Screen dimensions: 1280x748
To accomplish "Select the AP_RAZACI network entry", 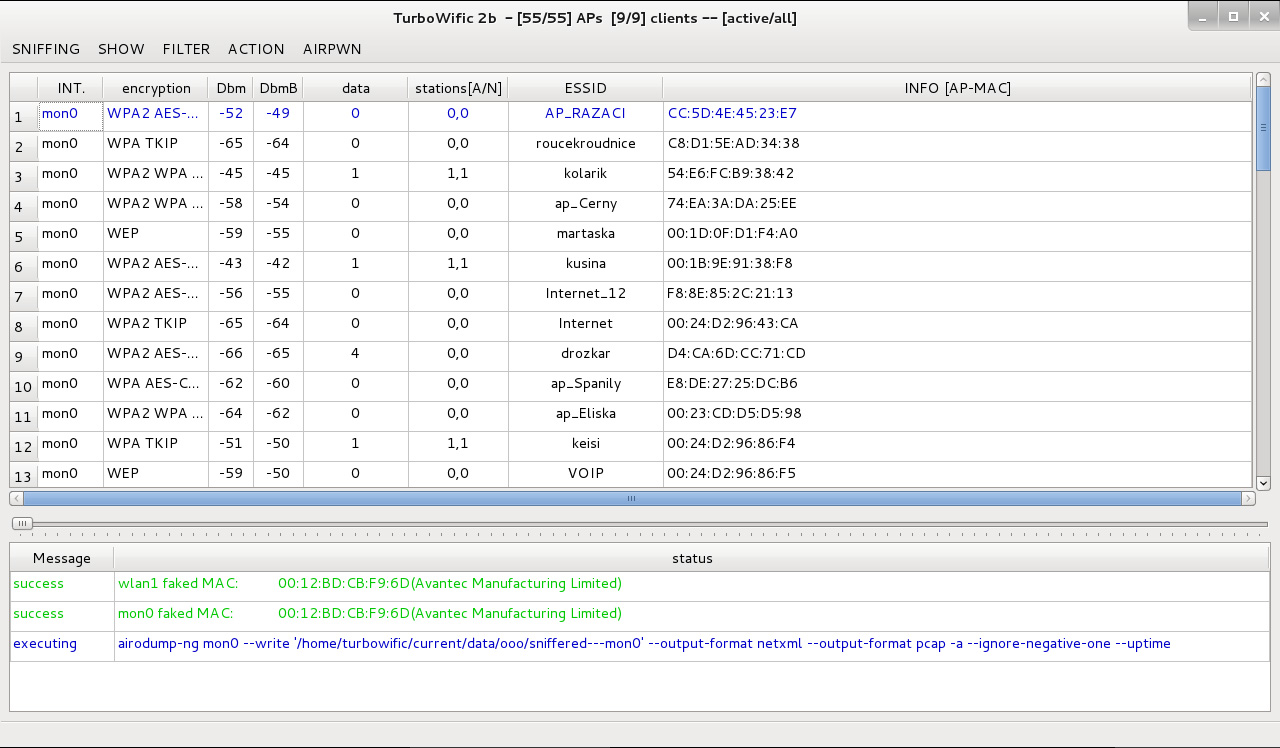I will [585, 113].
